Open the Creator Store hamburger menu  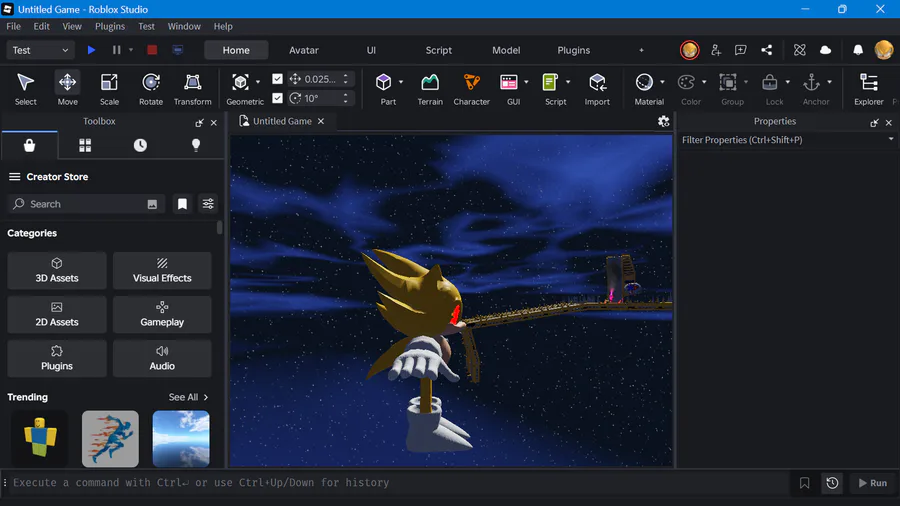14,177
